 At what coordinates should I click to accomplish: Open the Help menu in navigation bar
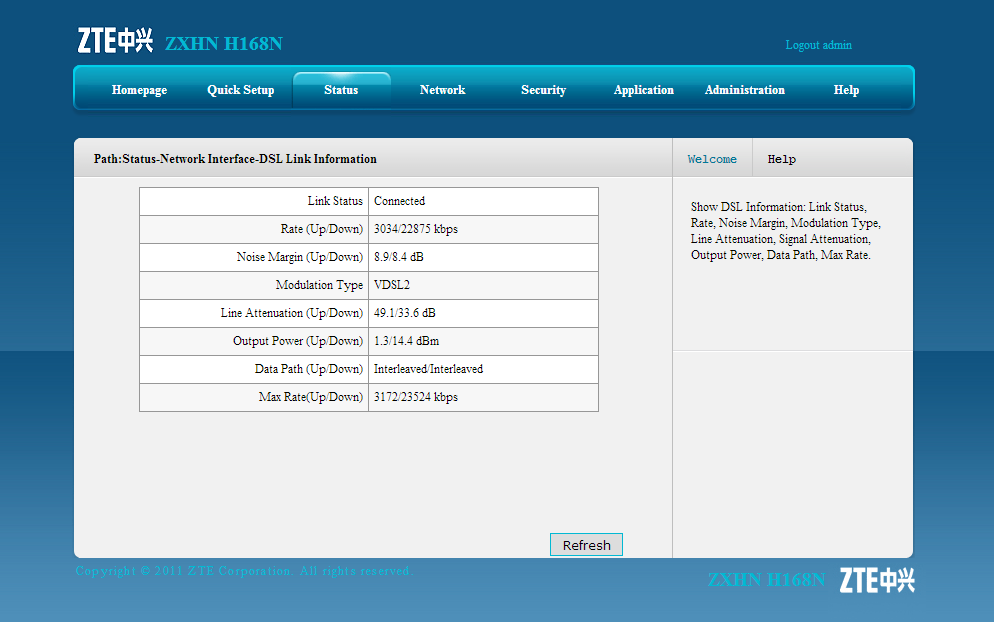[846, 90]
